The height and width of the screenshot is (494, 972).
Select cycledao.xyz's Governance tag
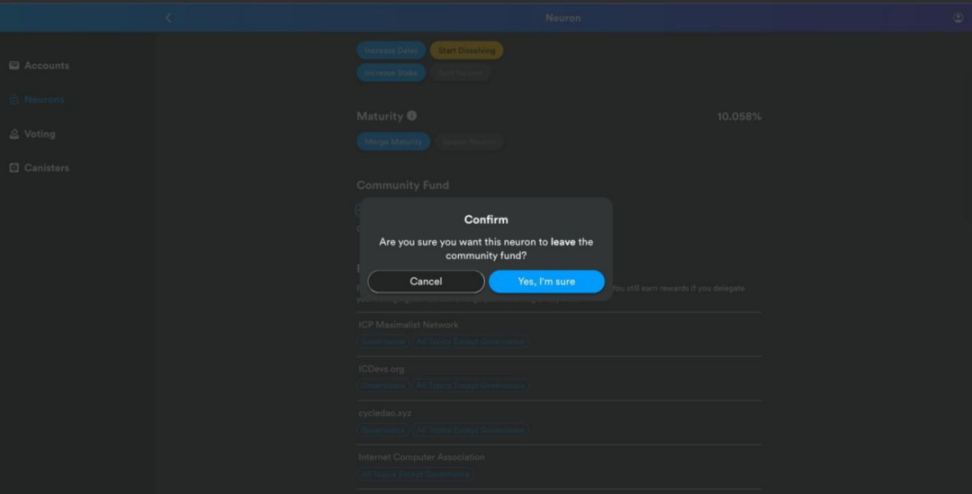(x=382, y=430)
